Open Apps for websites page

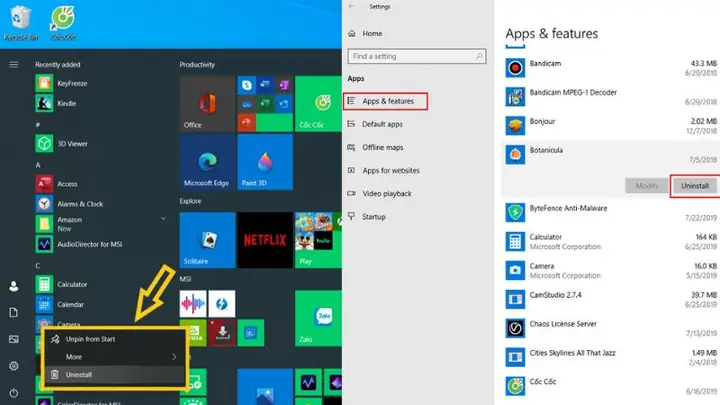391,170
